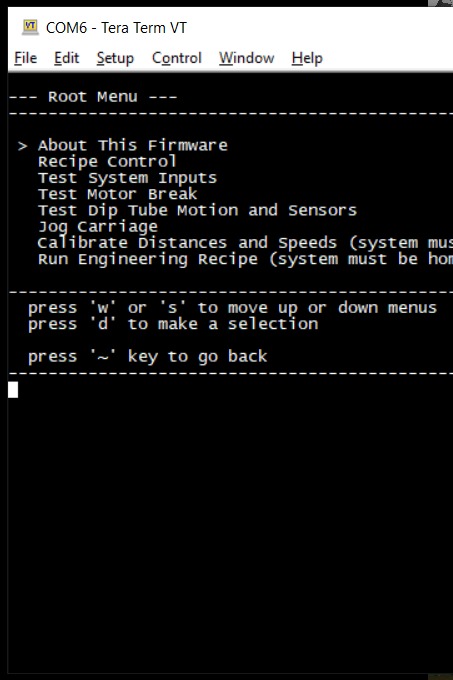This screenshot has height=680, width=453.
Task: Click the 'Jog Carriage' terminal line
Action: click(98, 227)
